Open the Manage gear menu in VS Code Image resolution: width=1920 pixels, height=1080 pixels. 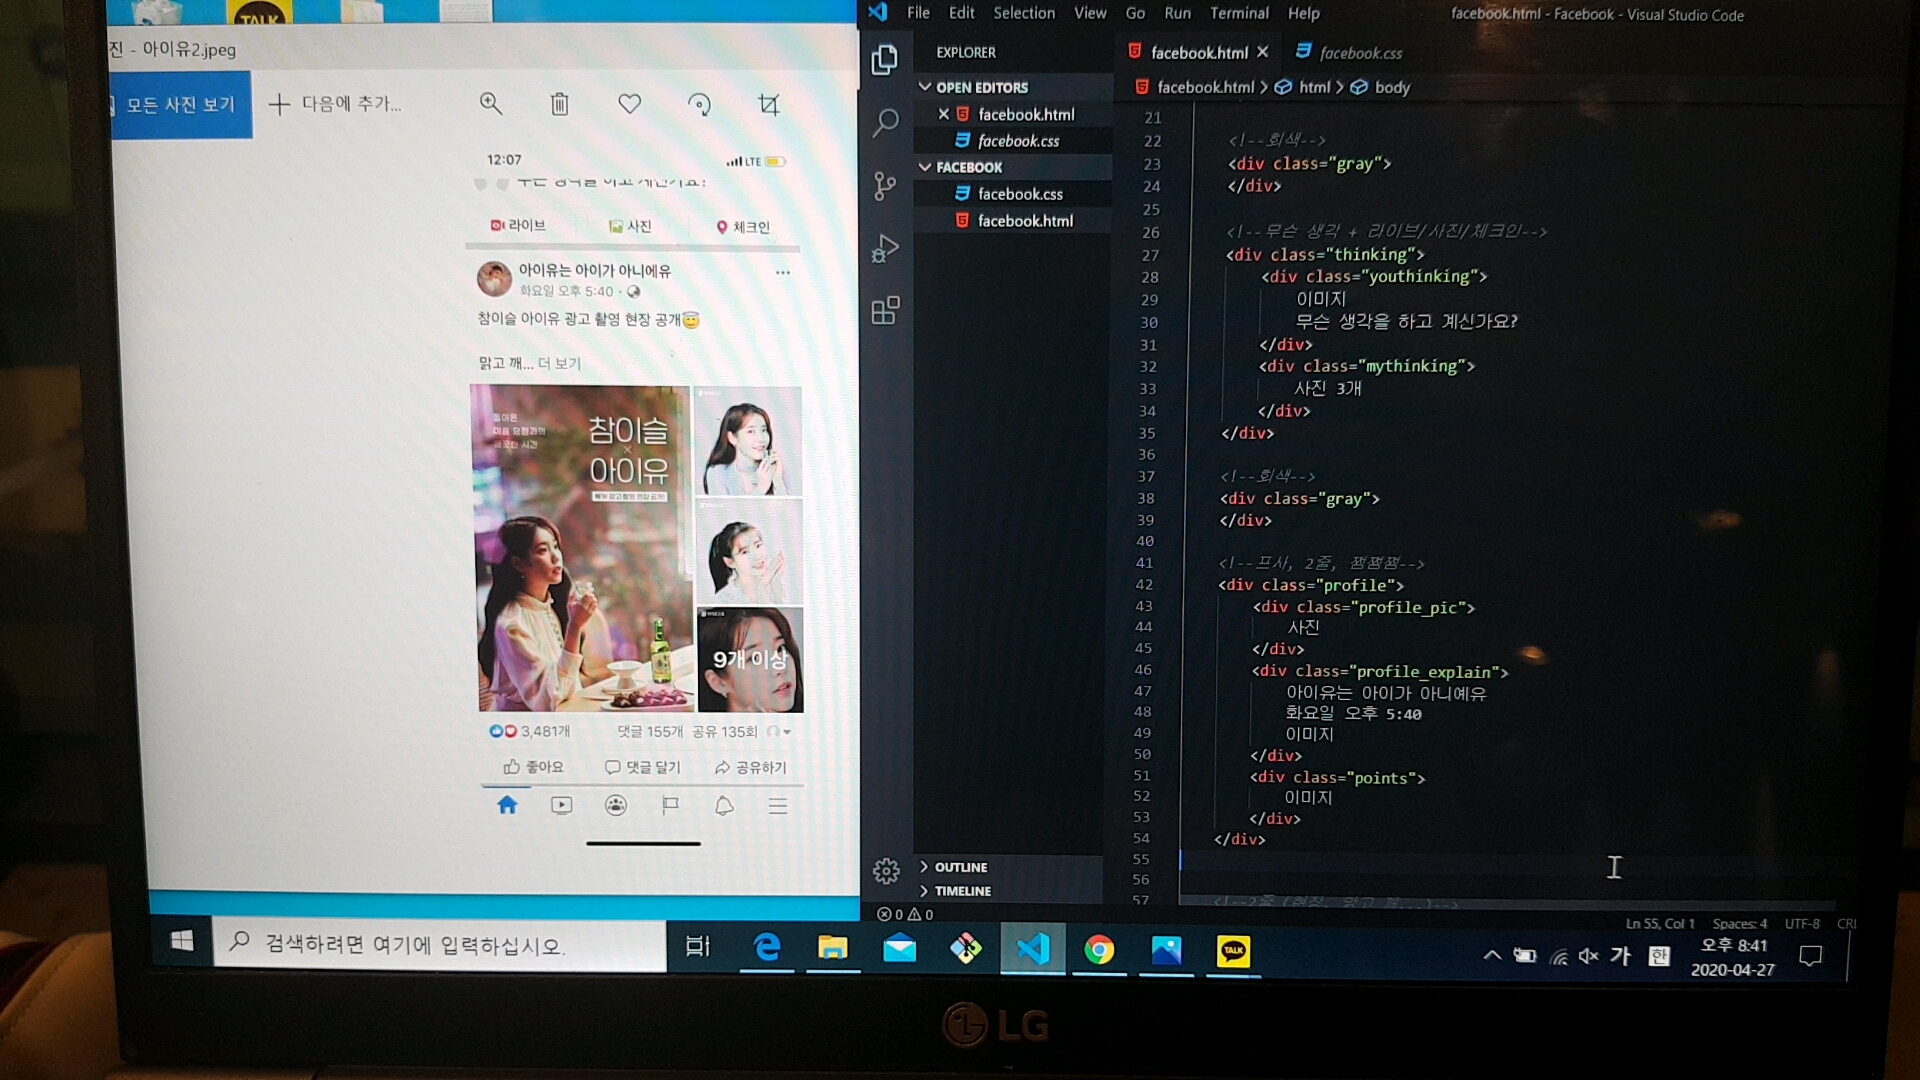886,871
